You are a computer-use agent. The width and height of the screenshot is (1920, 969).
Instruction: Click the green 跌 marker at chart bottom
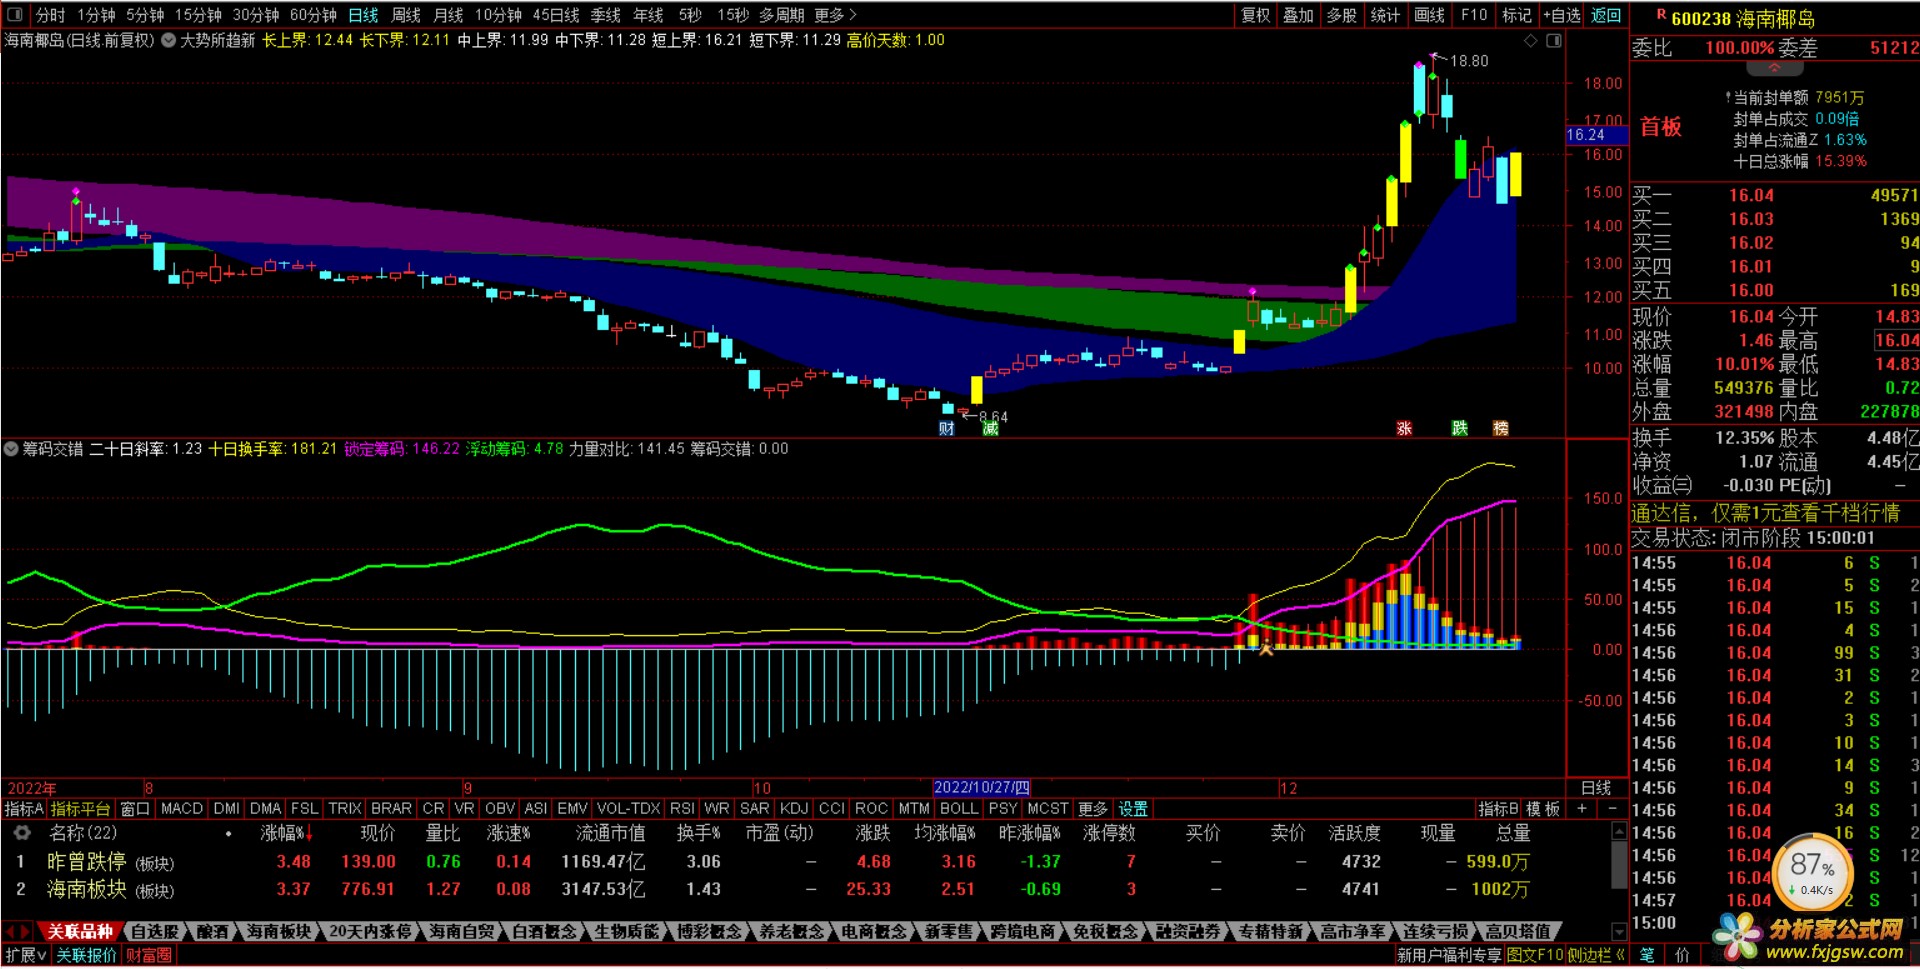click(x=1459, y=428)
